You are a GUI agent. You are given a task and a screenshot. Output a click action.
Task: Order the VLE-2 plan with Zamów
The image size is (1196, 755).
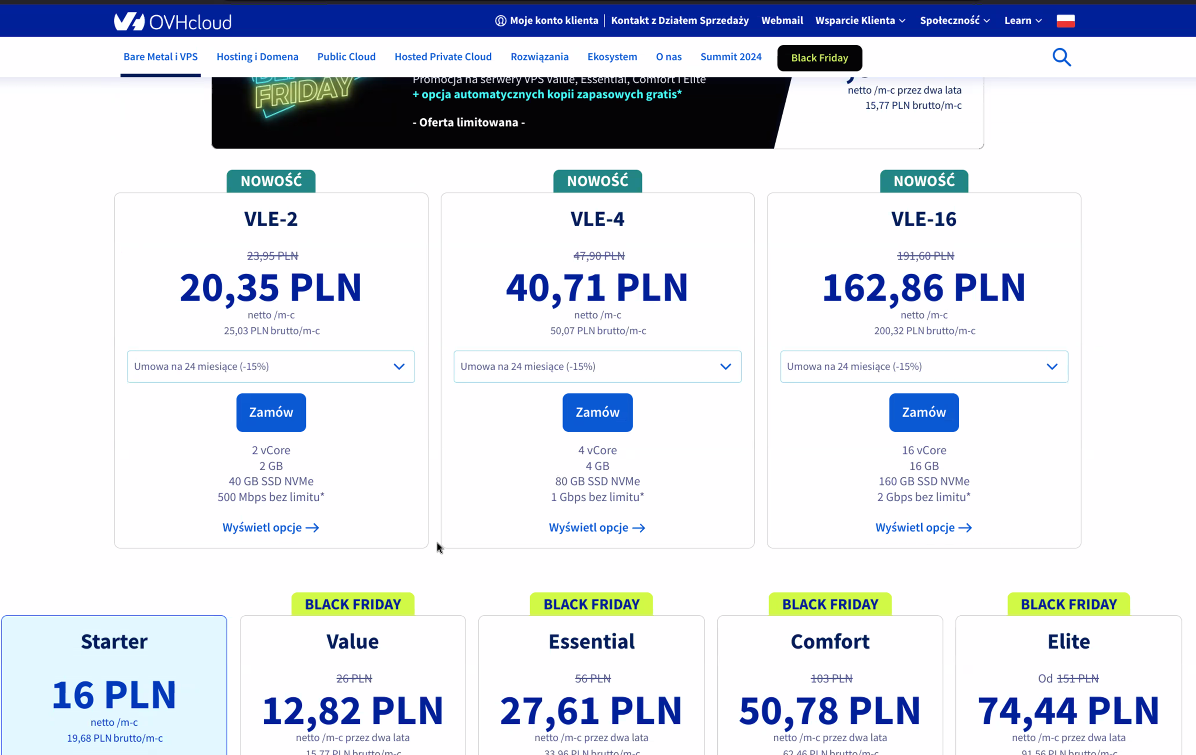(271, 413)
